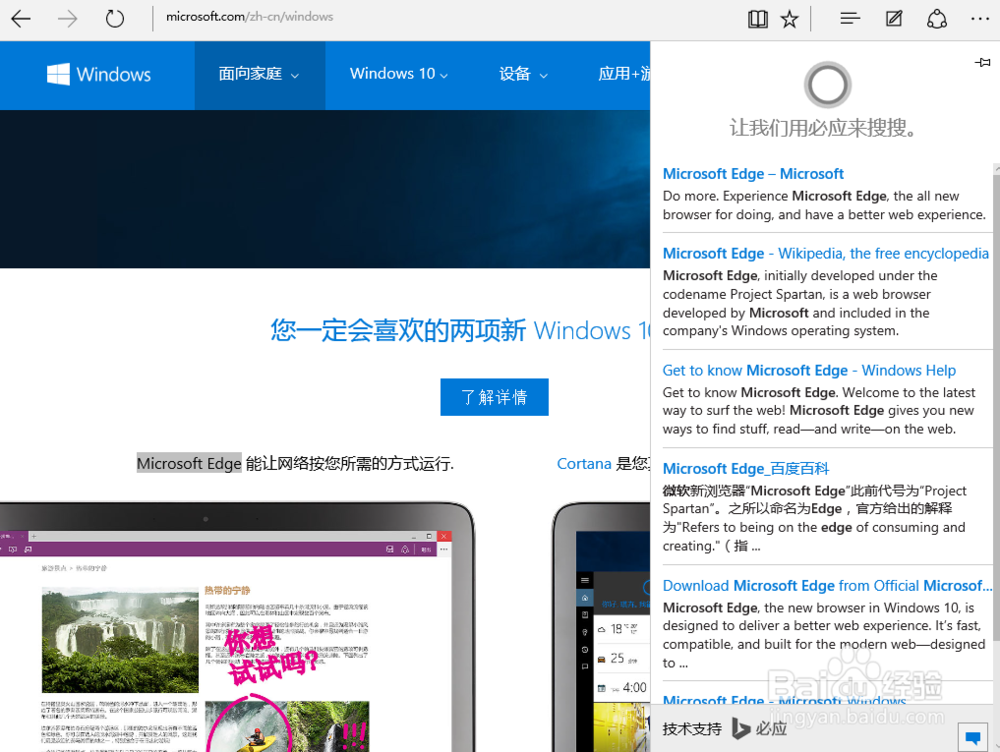Screen dimensions: 1000x752
Task: Open the More actions ellipsis menu
Action: point(980,19)
